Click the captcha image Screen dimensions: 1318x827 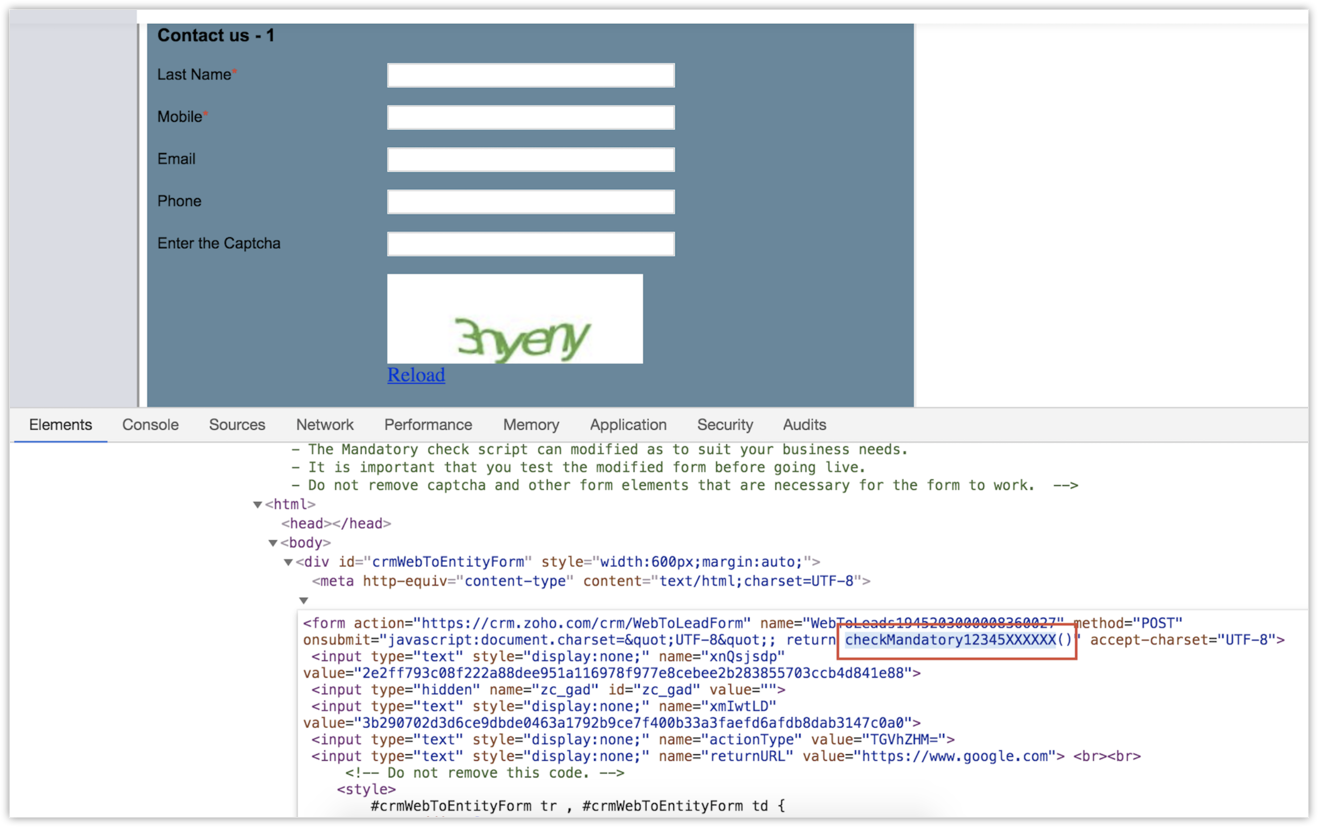point(515,319)
